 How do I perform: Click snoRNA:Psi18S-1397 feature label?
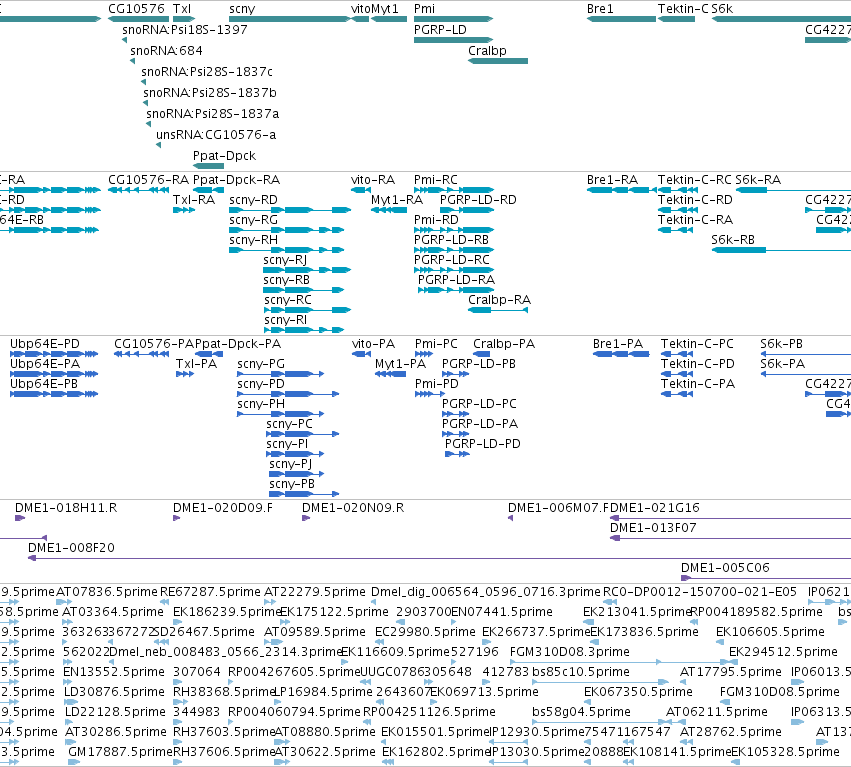[x=185, y=29]
